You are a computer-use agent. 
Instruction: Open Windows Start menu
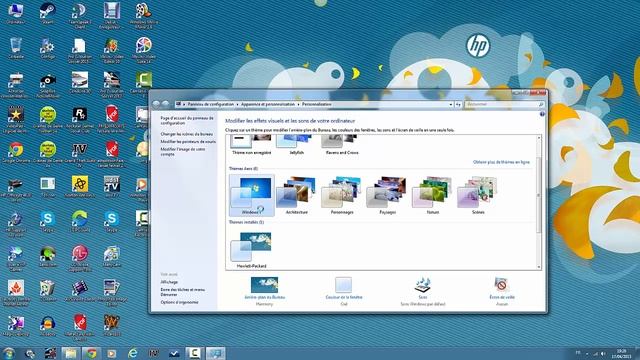[x=9, y=353]
